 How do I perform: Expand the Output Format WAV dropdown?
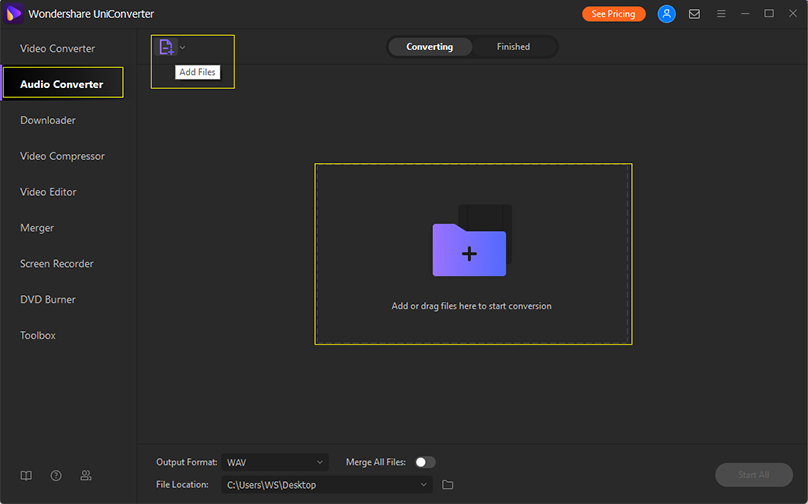coord(275,462)
